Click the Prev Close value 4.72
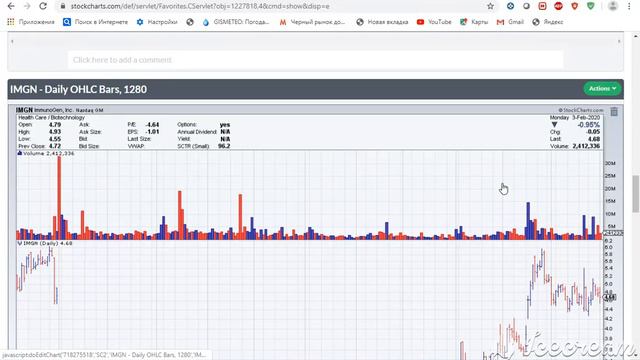The image size is (640, 360). [55, 146]
